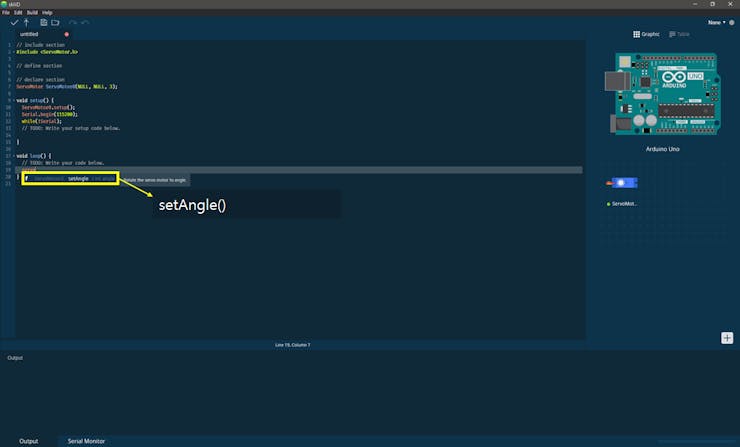The width and height of the screenshot is (740, 447).
Task: Click the ServoMotor component image
Action: click(622, 183)
